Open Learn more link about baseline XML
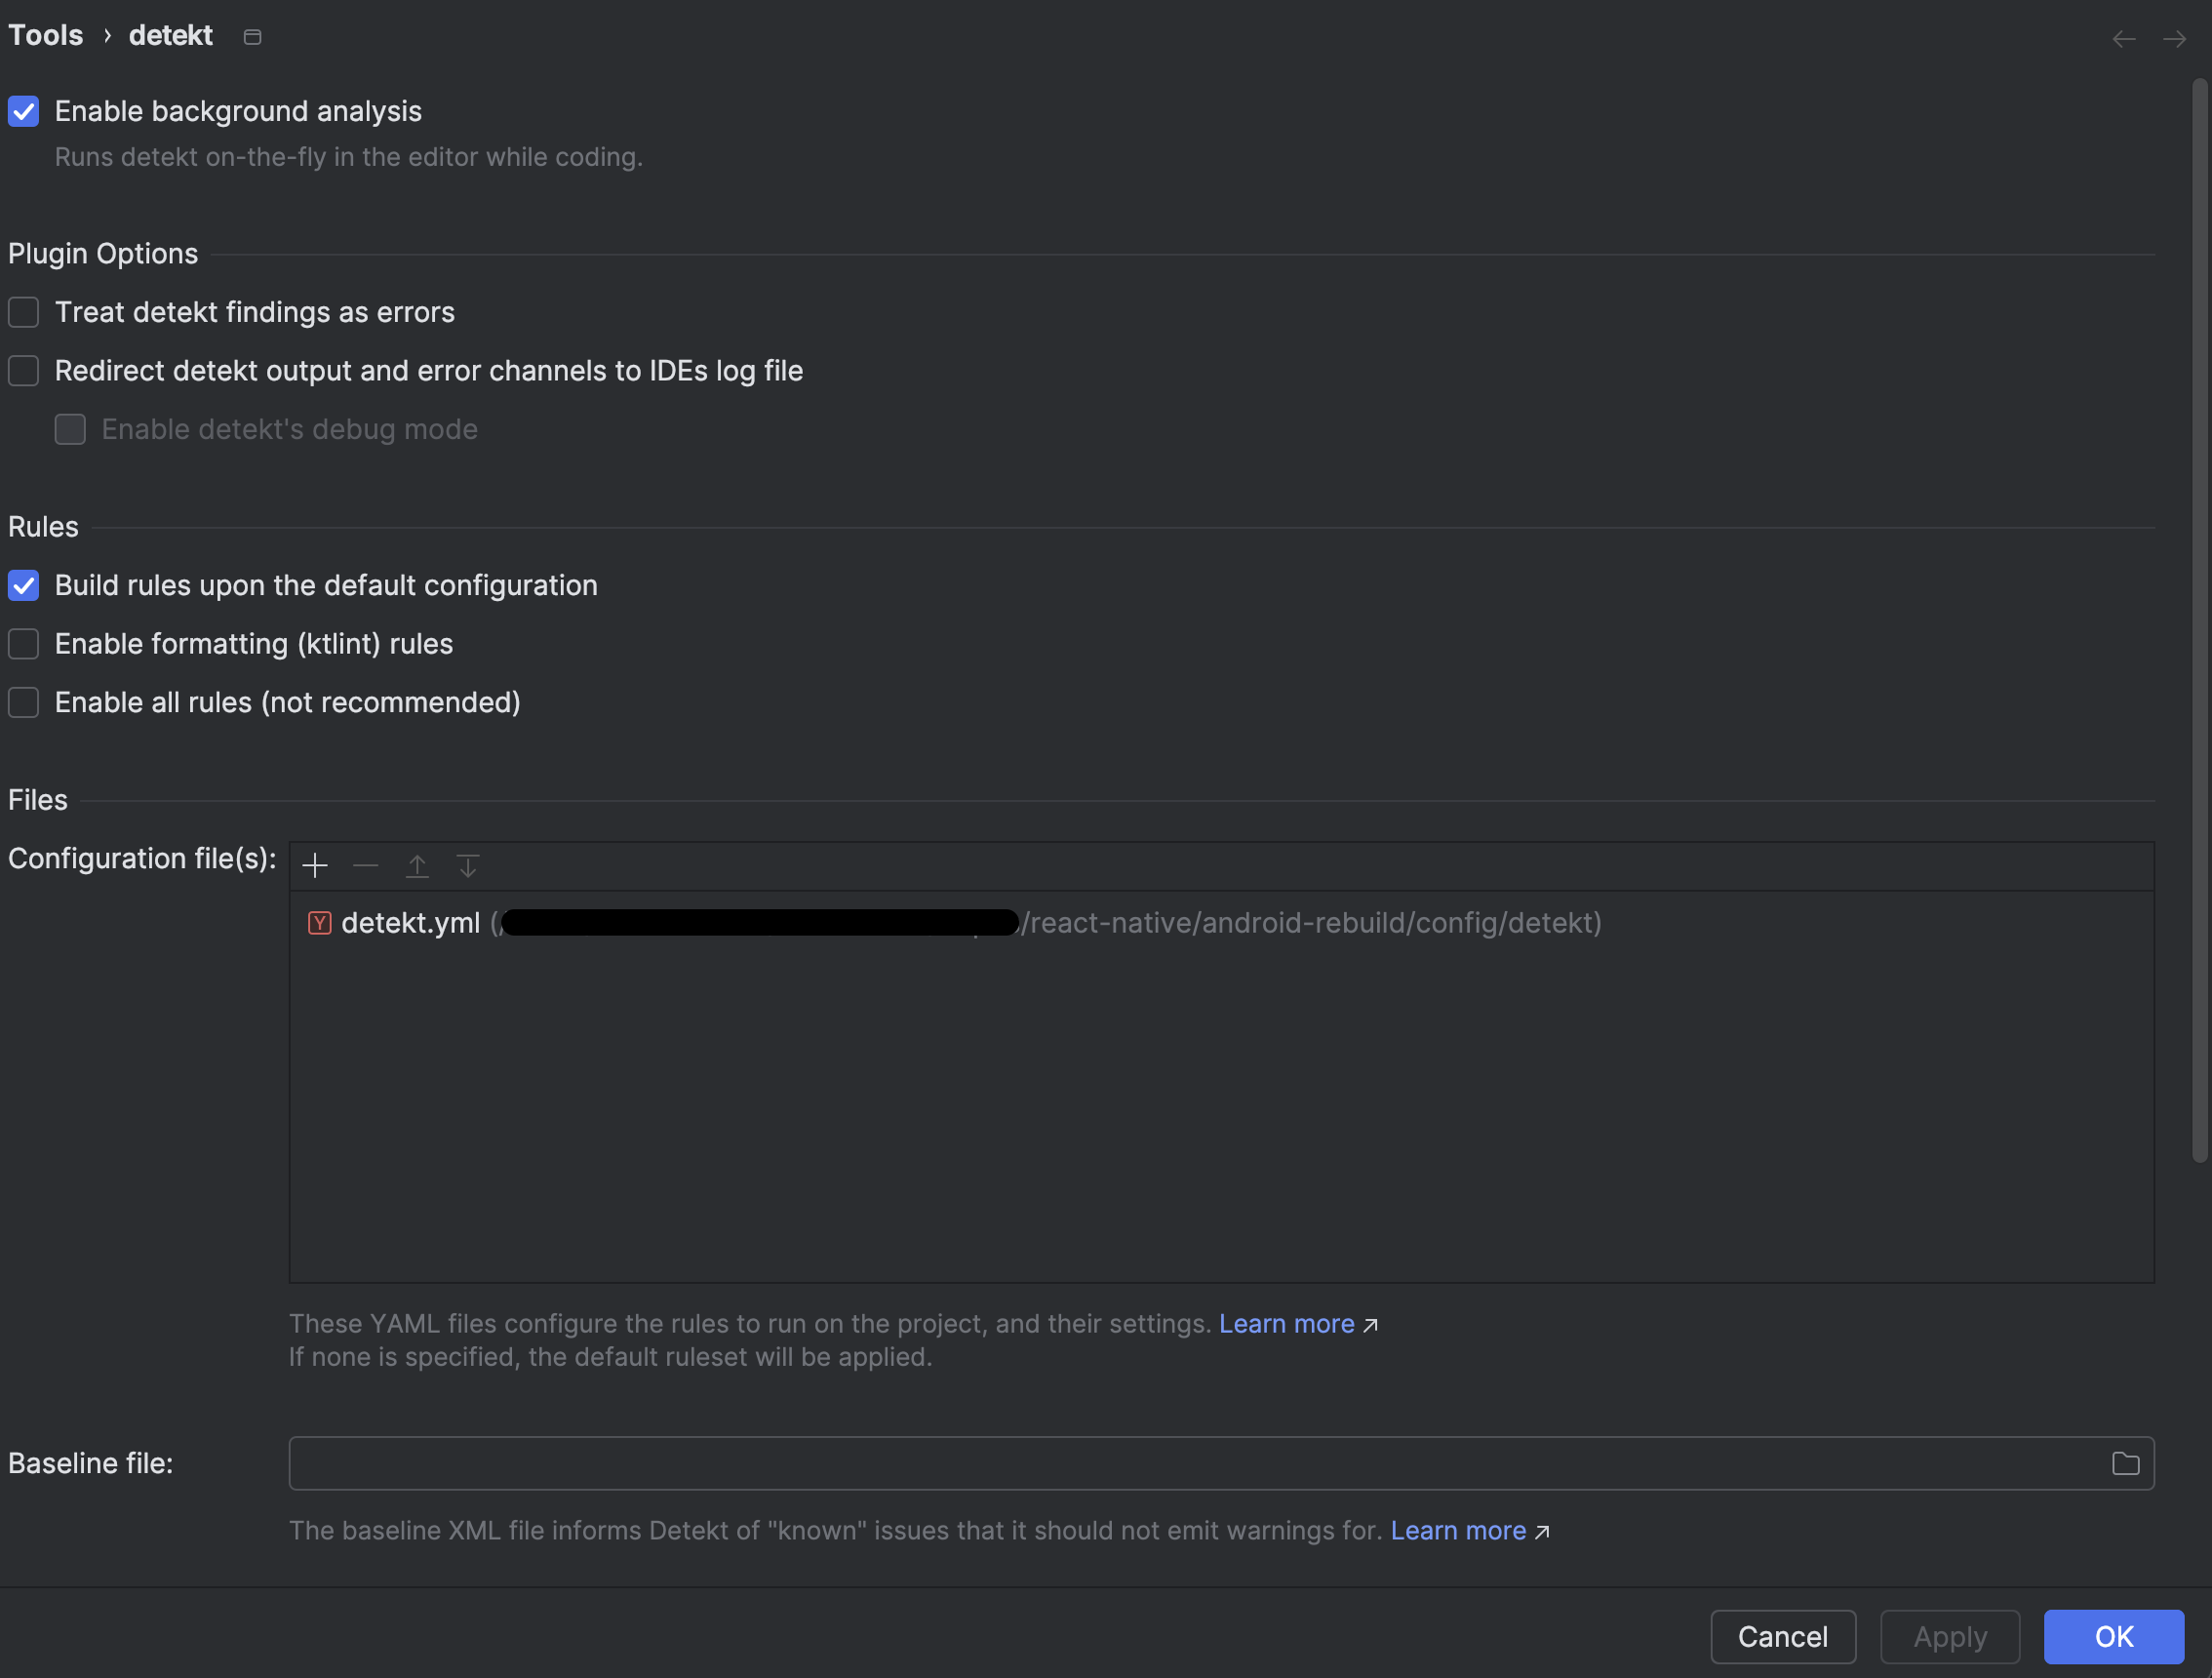The width and height of the screenshot is (2212, 1678). (x=1458, y=1531)
